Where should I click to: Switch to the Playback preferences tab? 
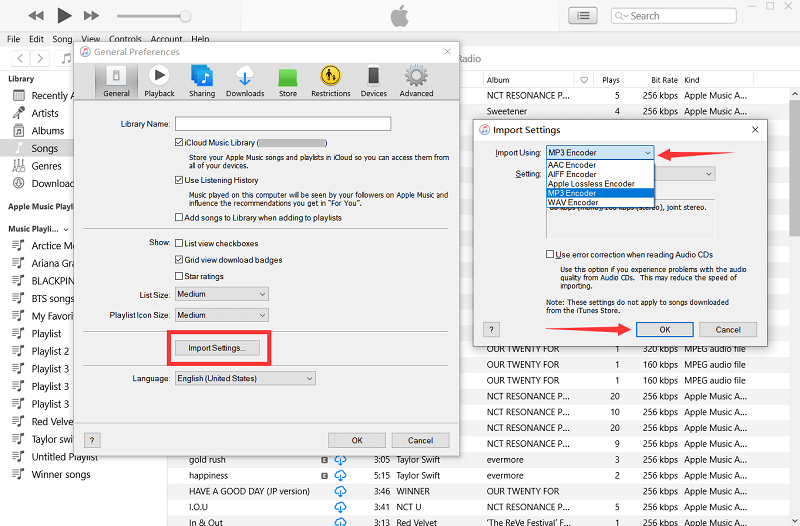[159, 81]
